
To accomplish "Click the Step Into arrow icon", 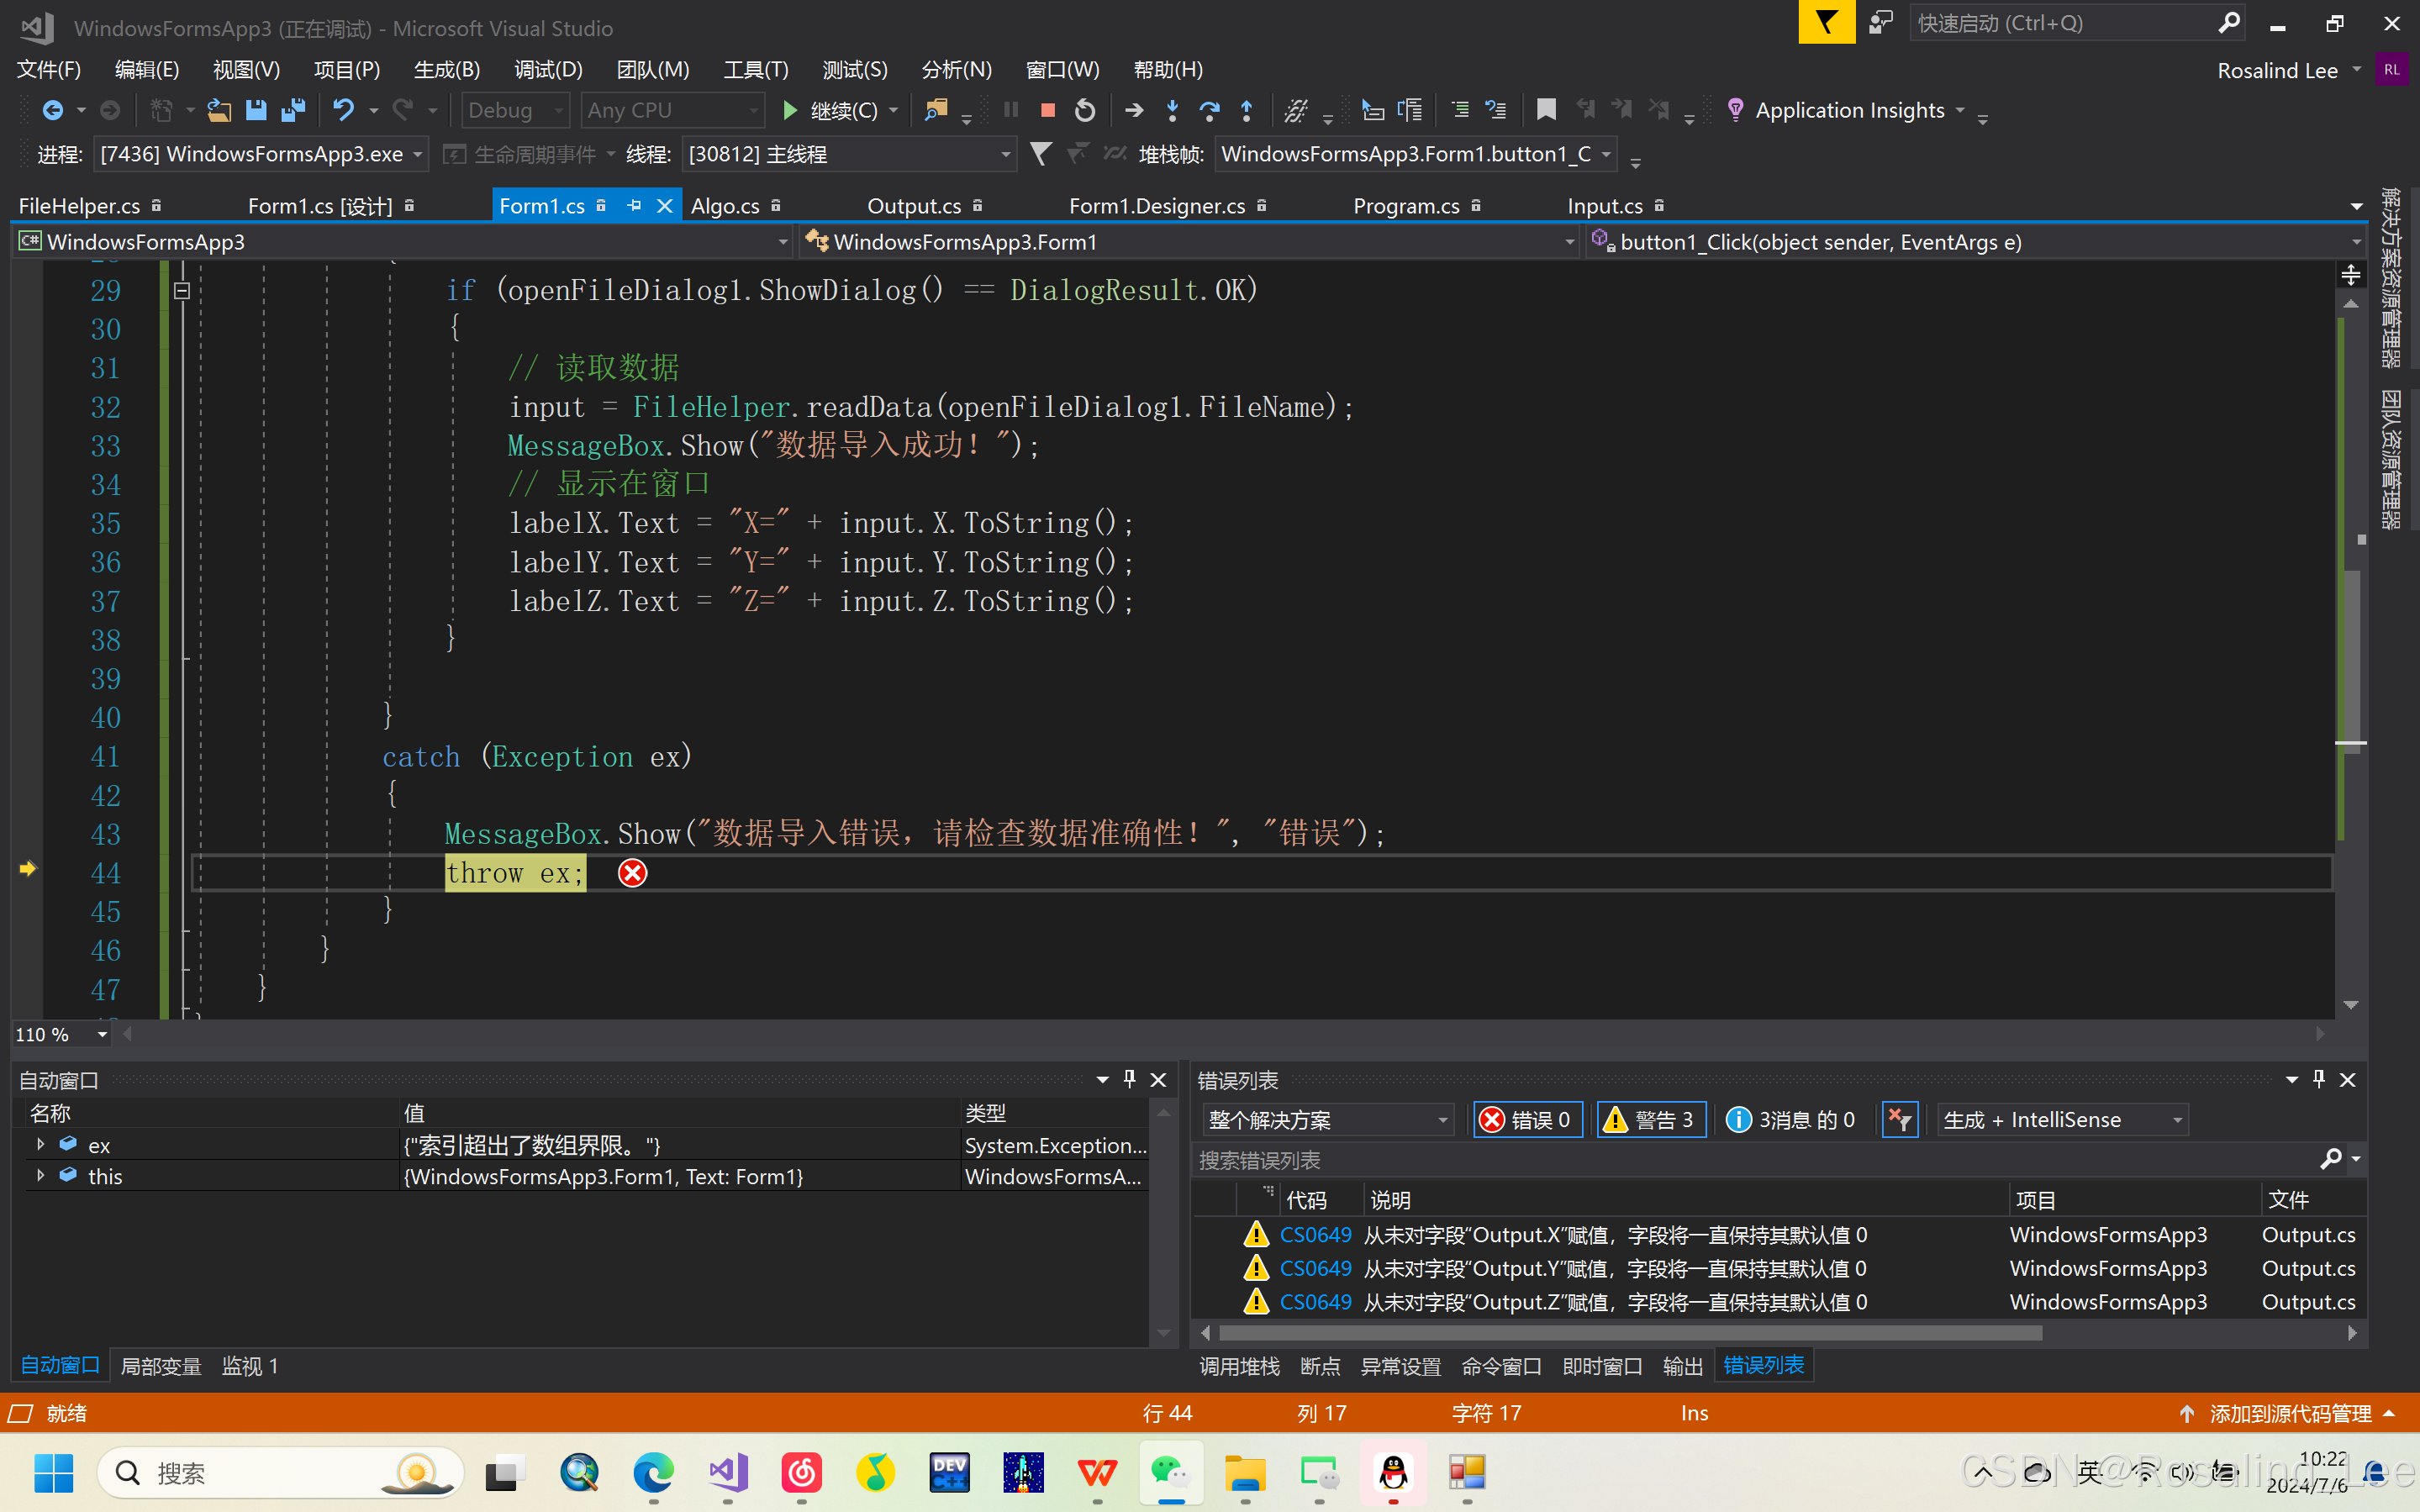I will tap(1172, 110).
